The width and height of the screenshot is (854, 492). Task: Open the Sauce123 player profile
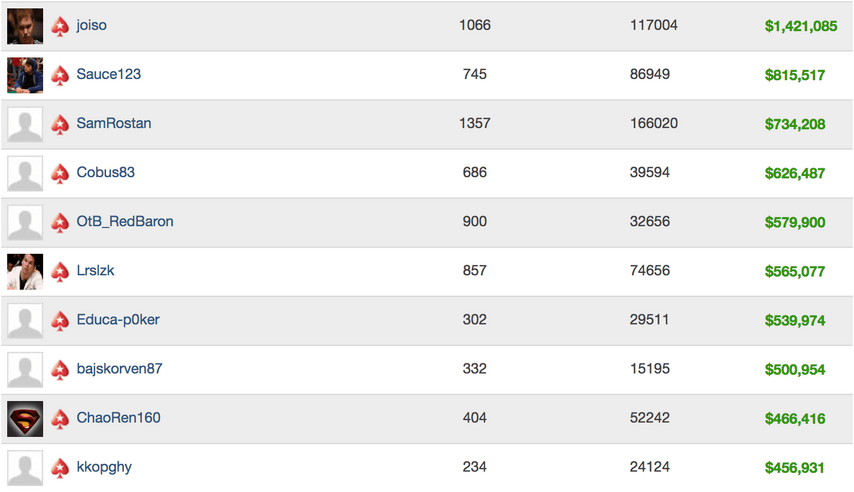pyautogui.click(x=108, y=74)
